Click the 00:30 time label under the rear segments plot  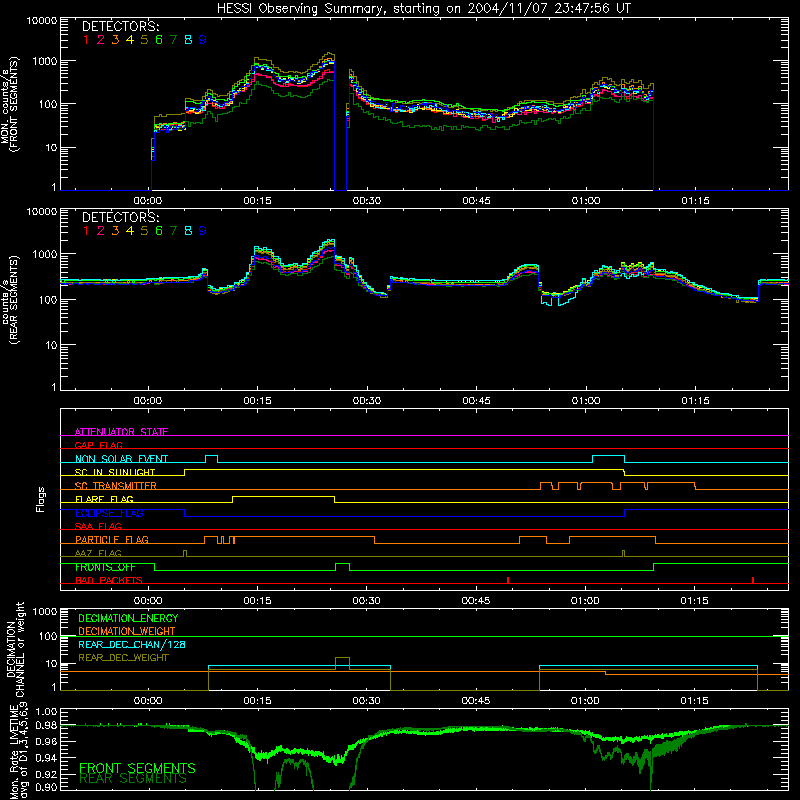[x=366, y=401]
